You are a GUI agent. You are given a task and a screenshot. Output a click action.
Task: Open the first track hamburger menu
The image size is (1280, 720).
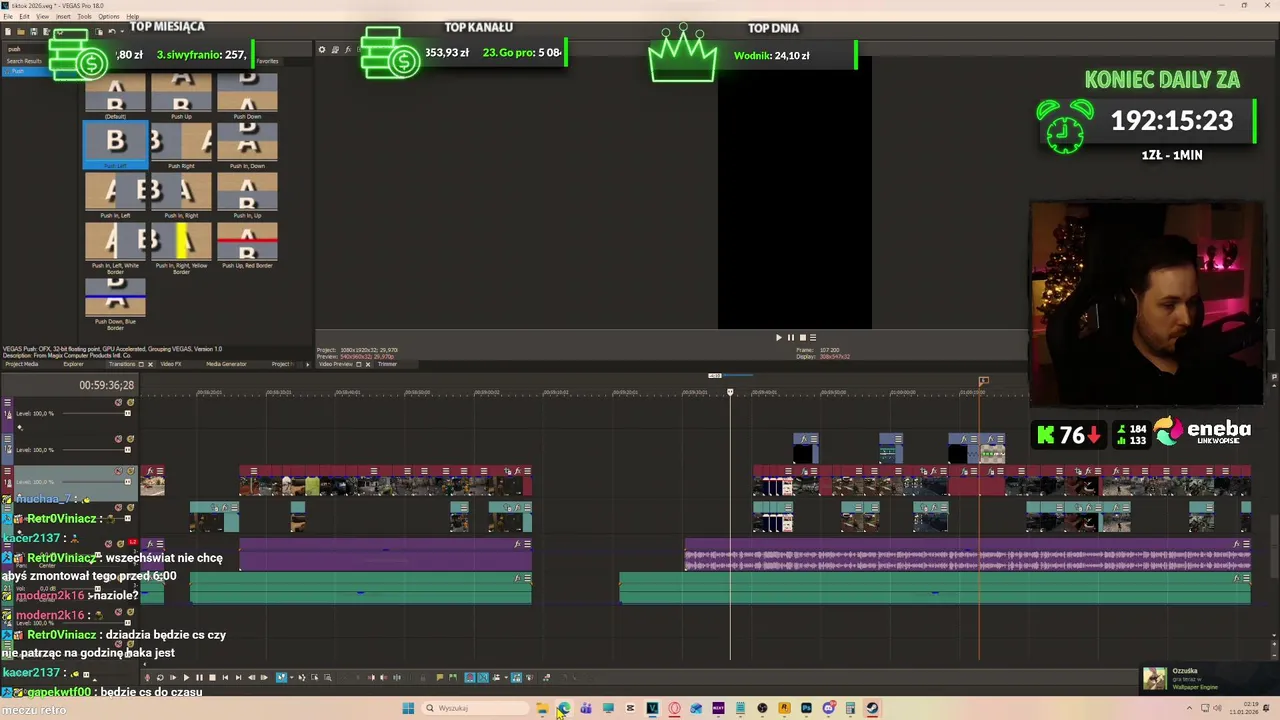[x=8, y=402]
